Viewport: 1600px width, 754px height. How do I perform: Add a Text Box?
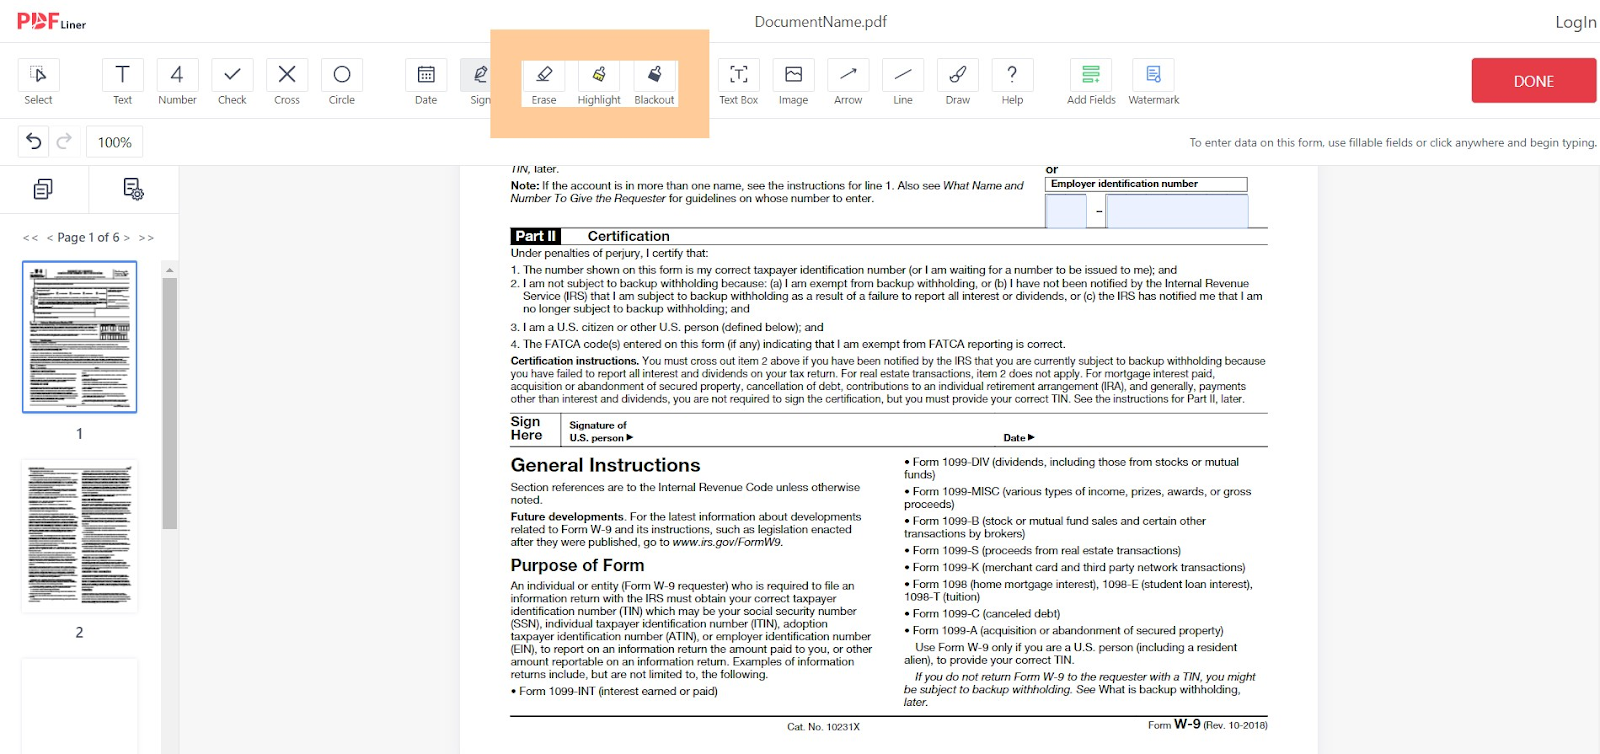tap(739, 82)
